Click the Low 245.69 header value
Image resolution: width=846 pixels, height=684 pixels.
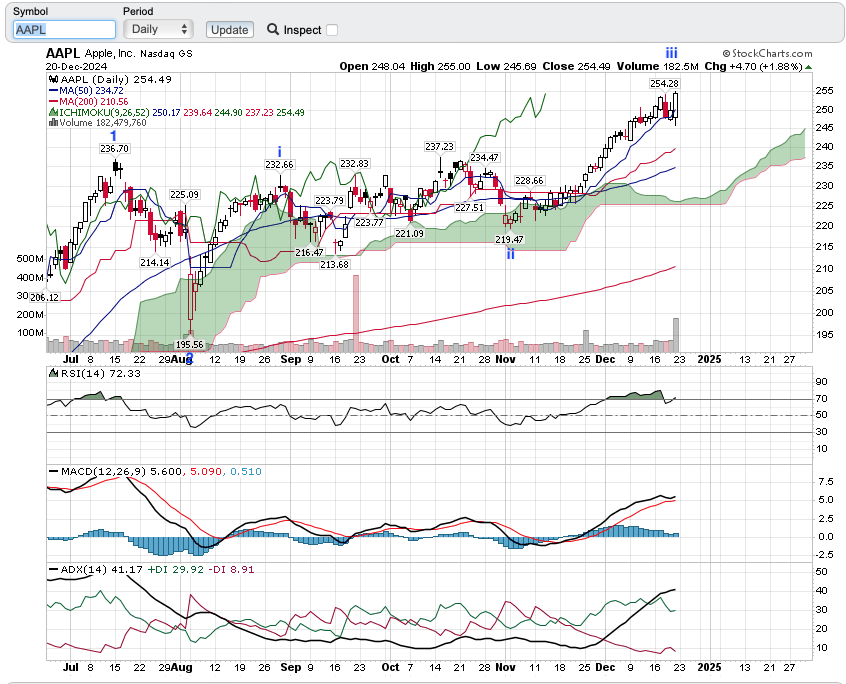coord(507,66)
